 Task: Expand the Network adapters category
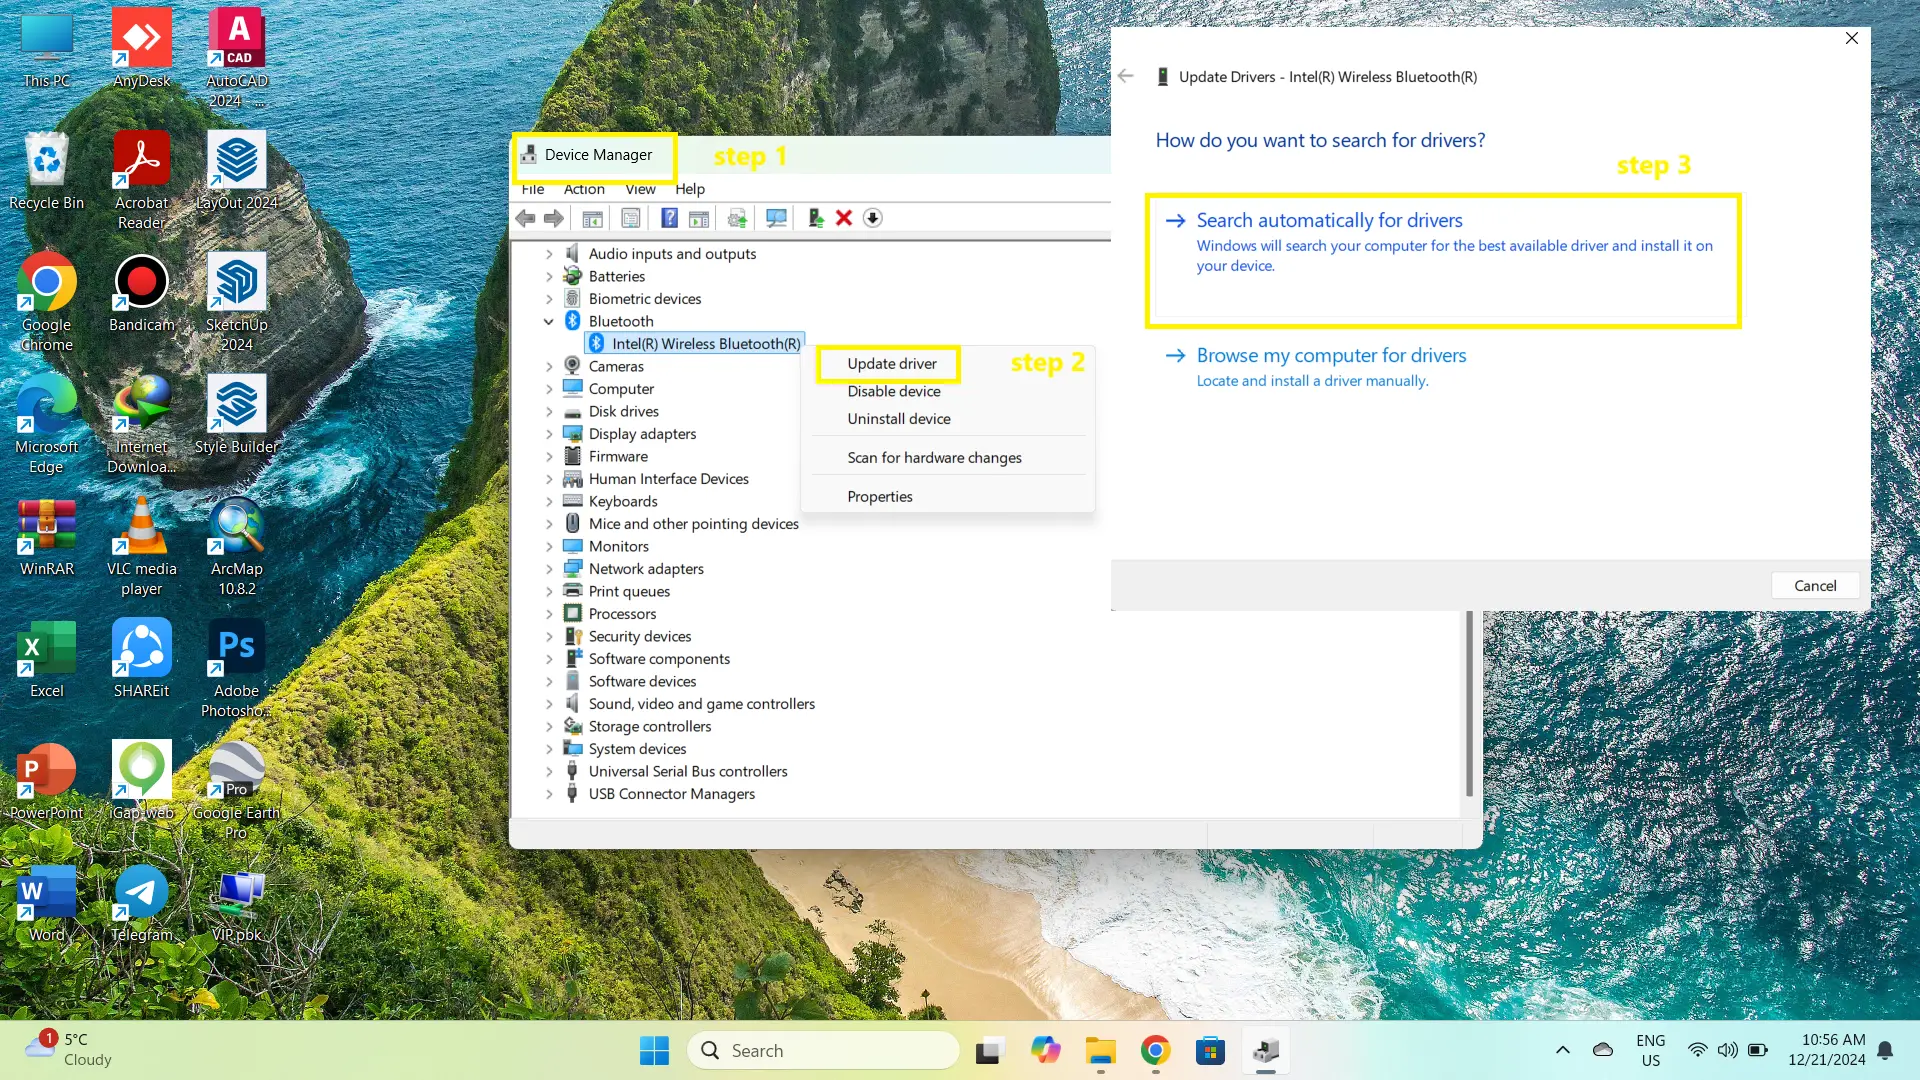(548, 569)
